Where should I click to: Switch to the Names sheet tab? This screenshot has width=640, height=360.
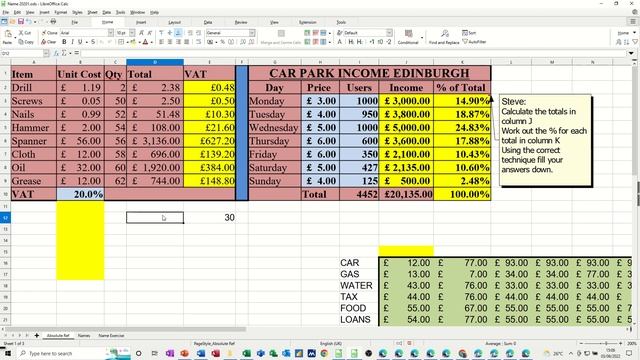(84, 336)
